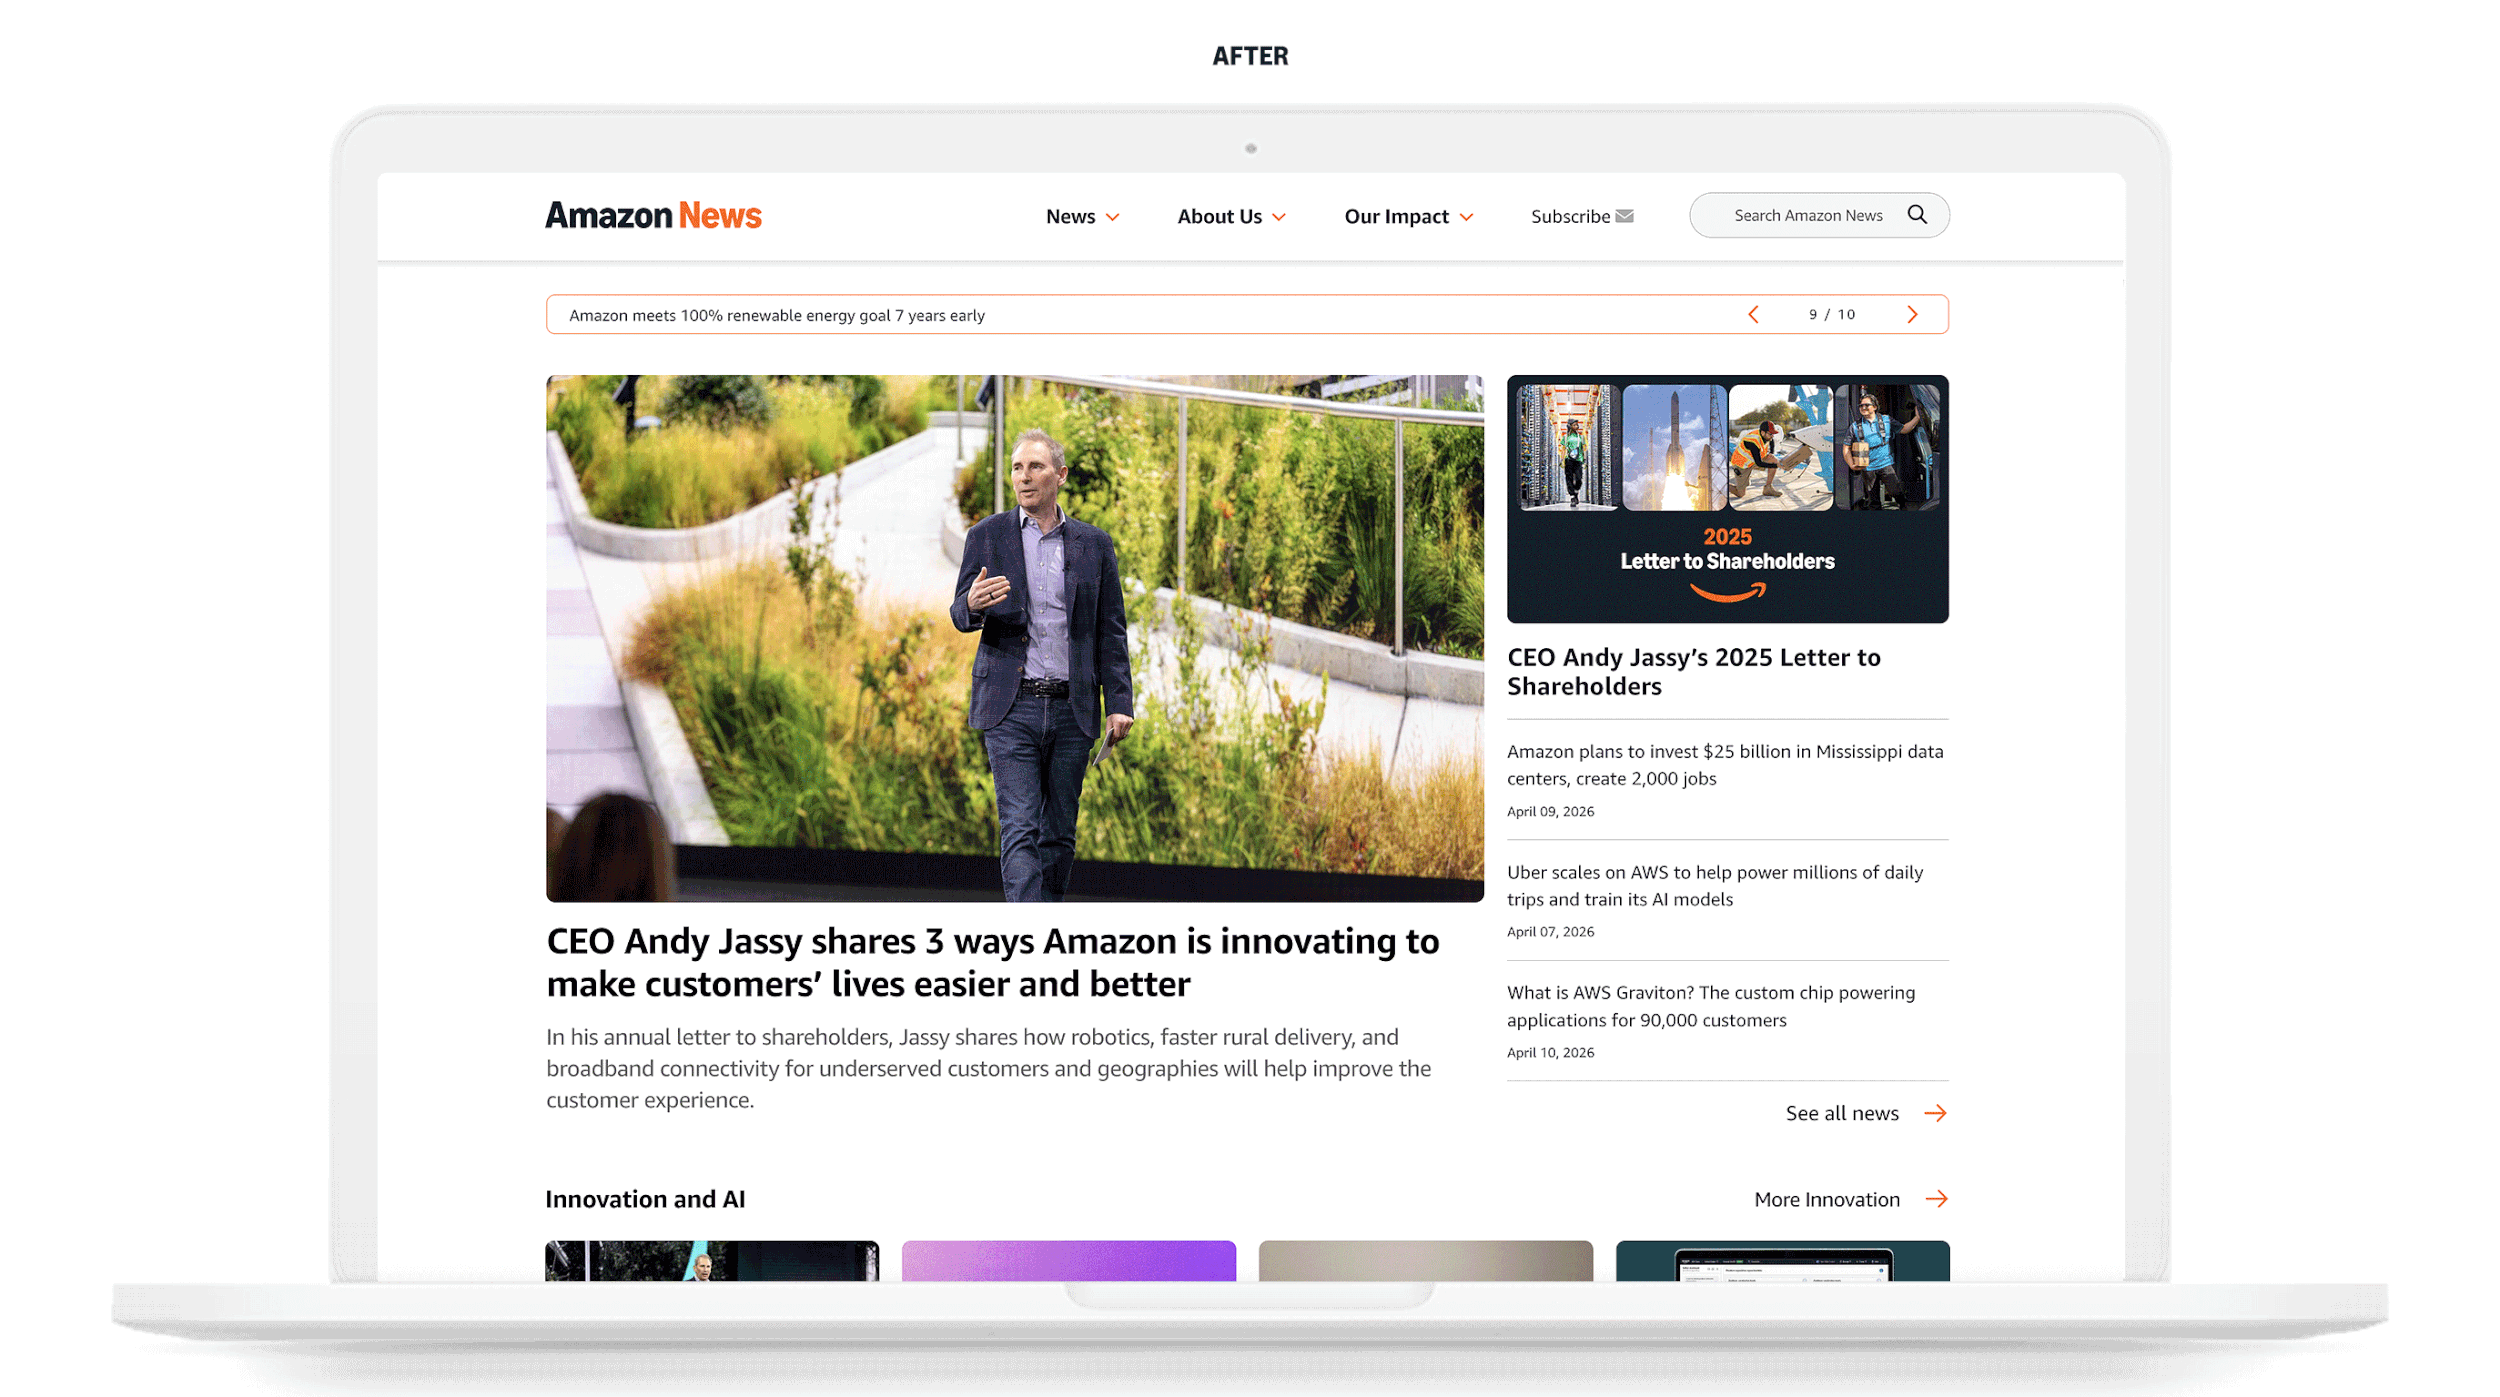
Task: Click the Amazon News logo
Action: (653, 215)
